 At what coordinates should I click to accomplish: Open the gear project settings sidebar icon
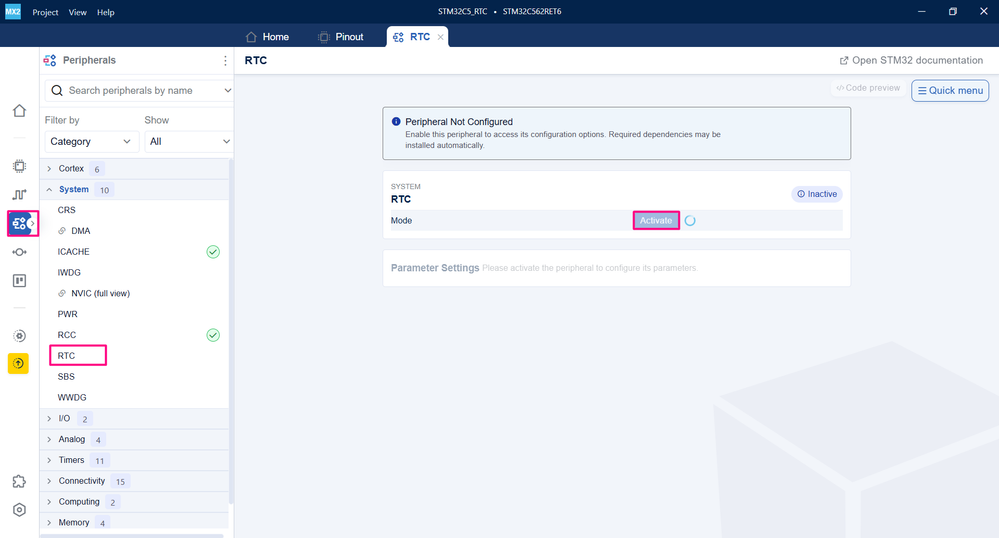(x=19, y=336)
